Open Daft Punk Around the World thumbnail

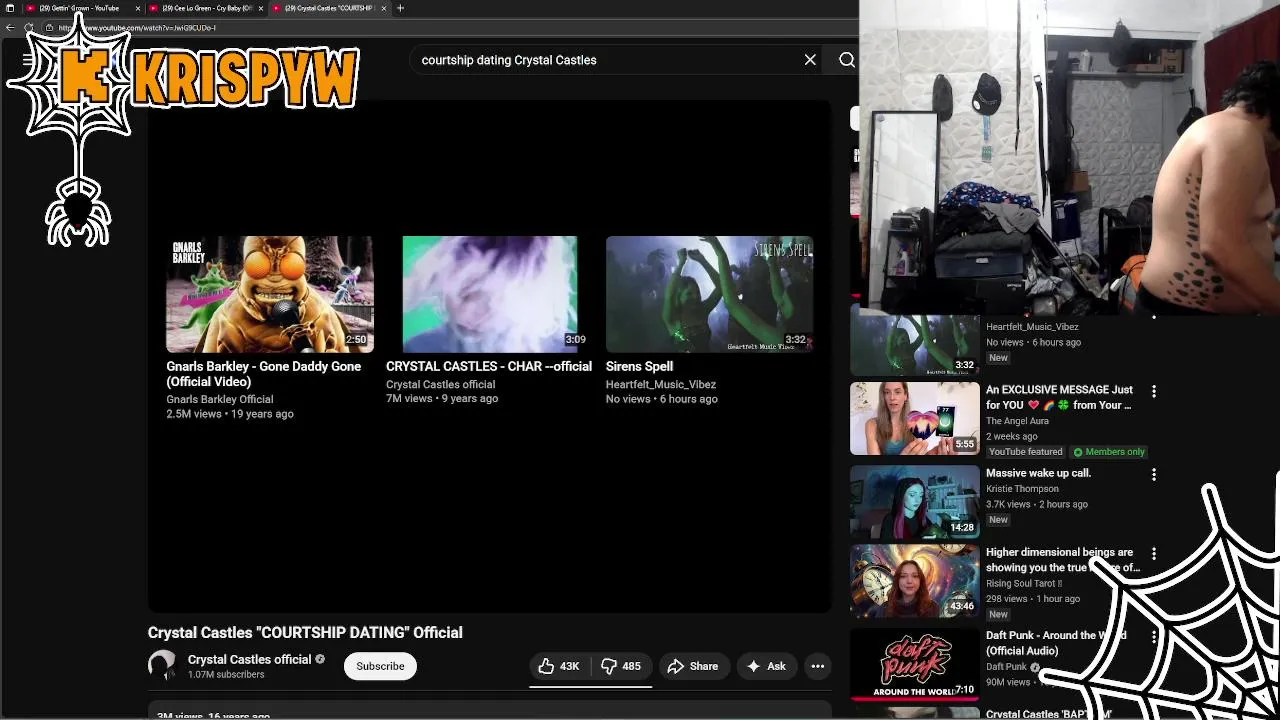[x=915, y=664]
